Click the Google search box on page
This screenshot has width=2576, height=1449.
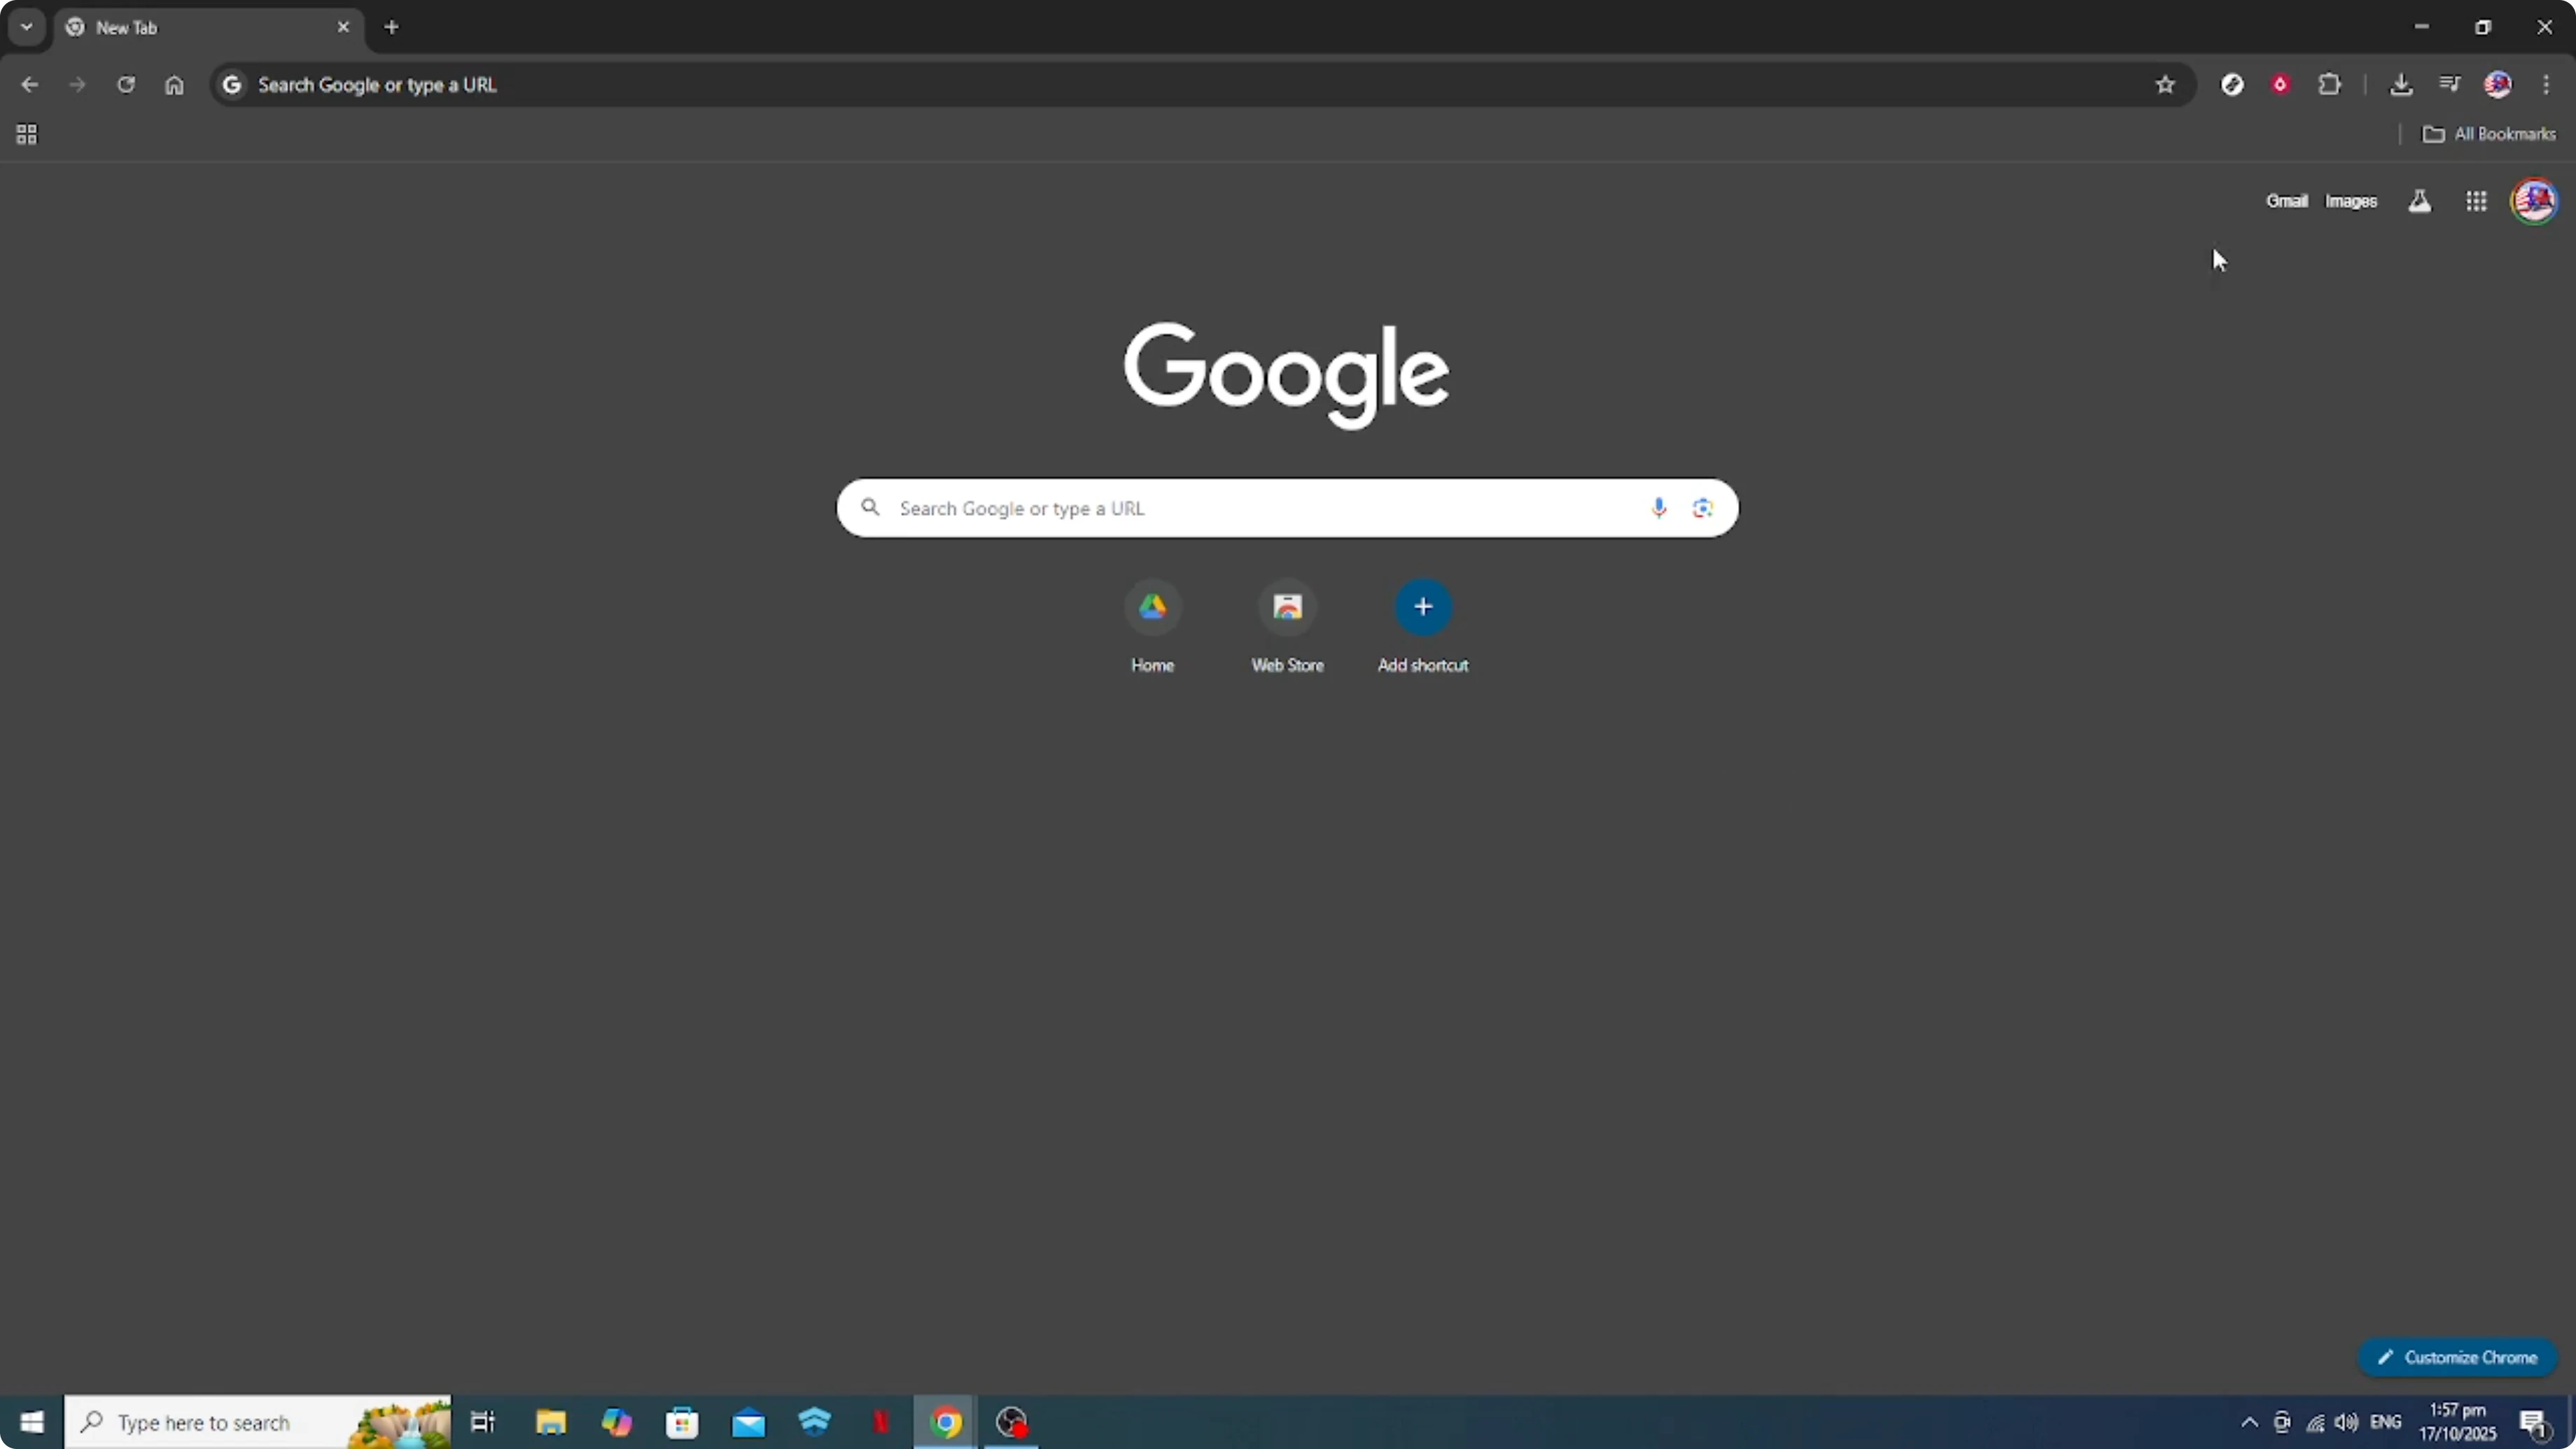(x=1287, y=508)
